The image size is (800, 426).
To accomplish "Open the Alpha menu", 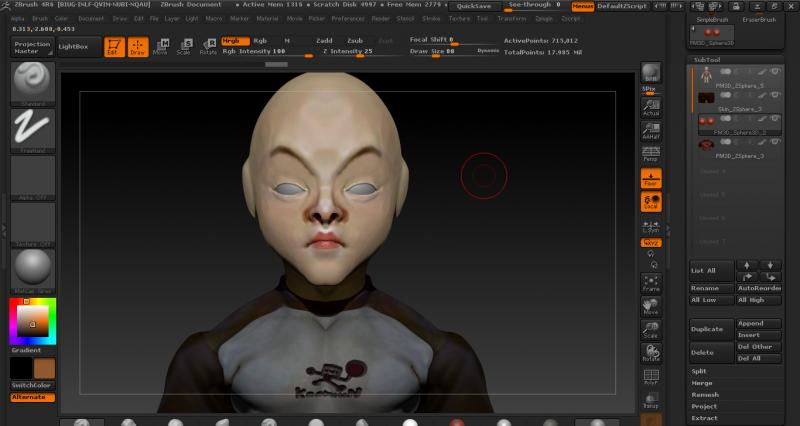I will click(x=17, y=18).
